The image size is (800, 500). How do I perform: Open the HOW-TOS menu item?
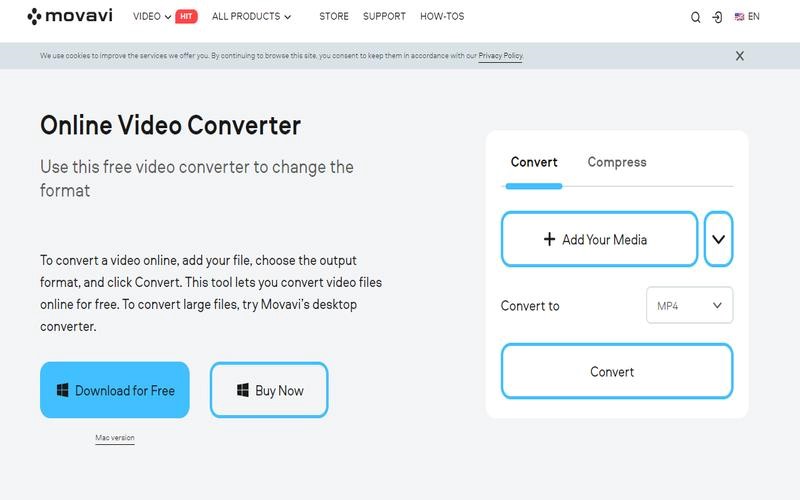[442, 16]
